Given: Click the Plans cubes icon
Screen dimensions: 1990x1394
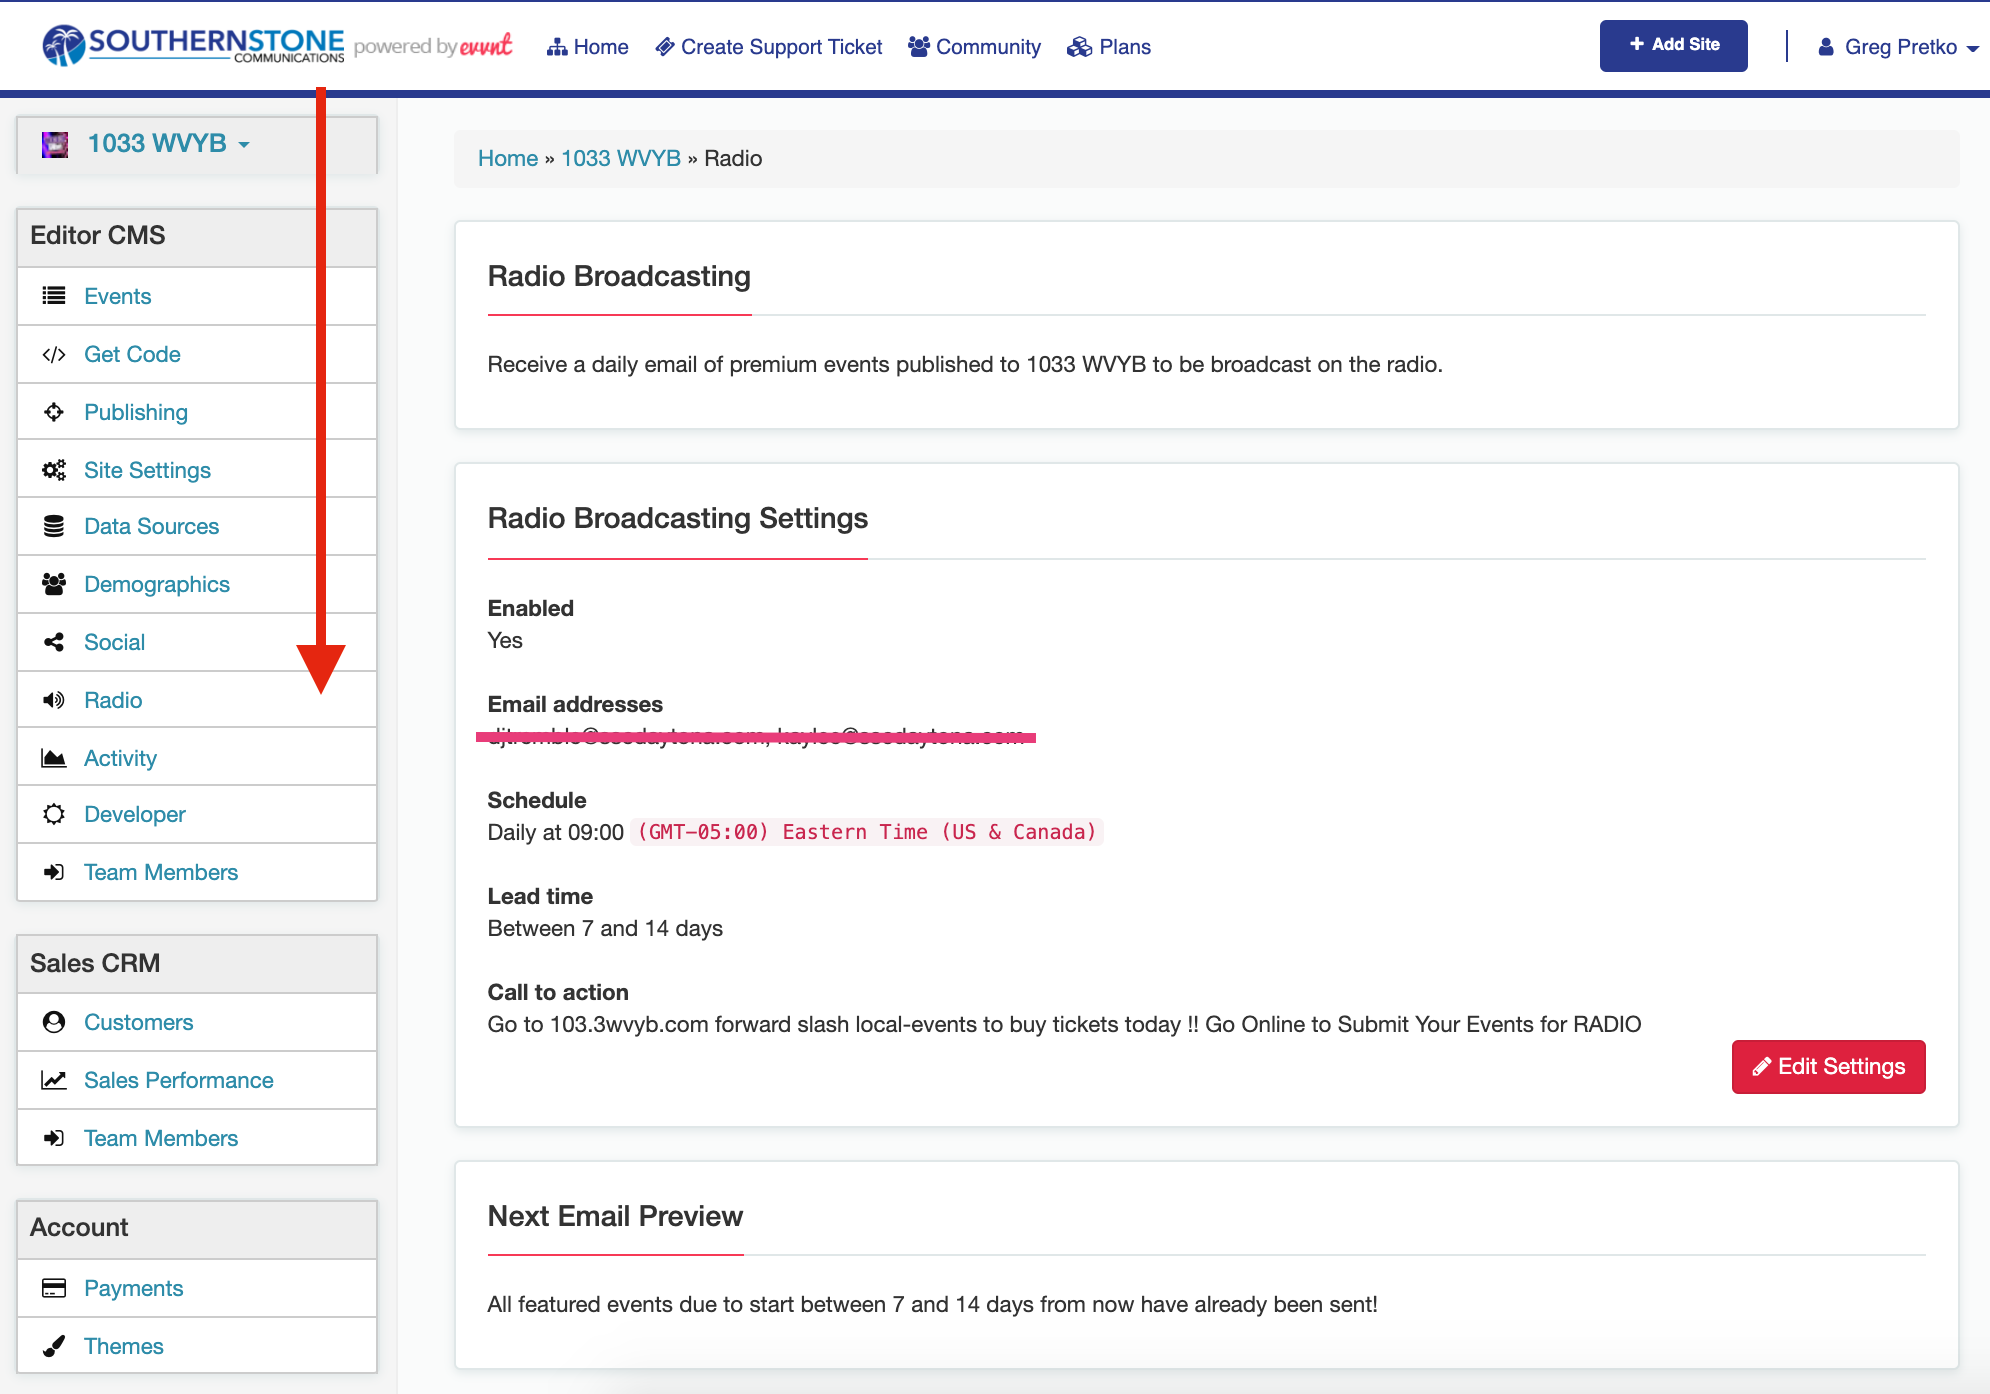Looking at the screenshot, I should pyautogui.click(x=1080, y=47).
